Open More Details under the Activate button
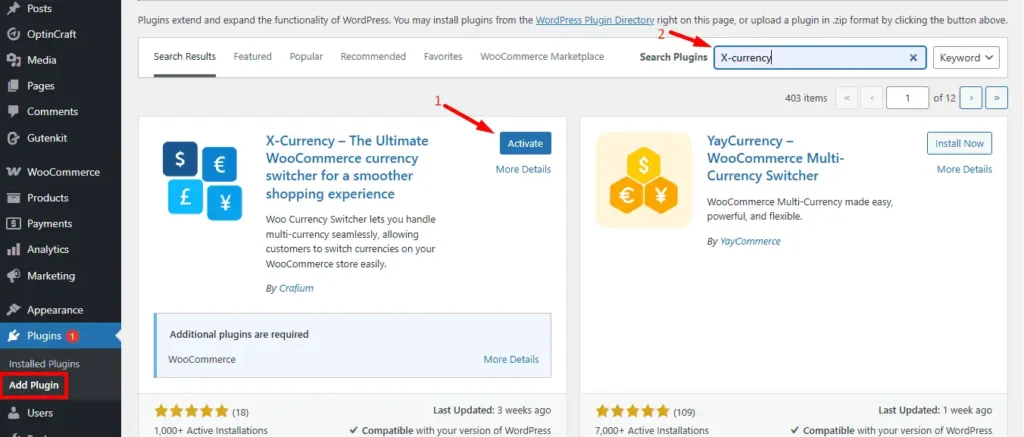1024x437 pixels. (x=523, y=169)
